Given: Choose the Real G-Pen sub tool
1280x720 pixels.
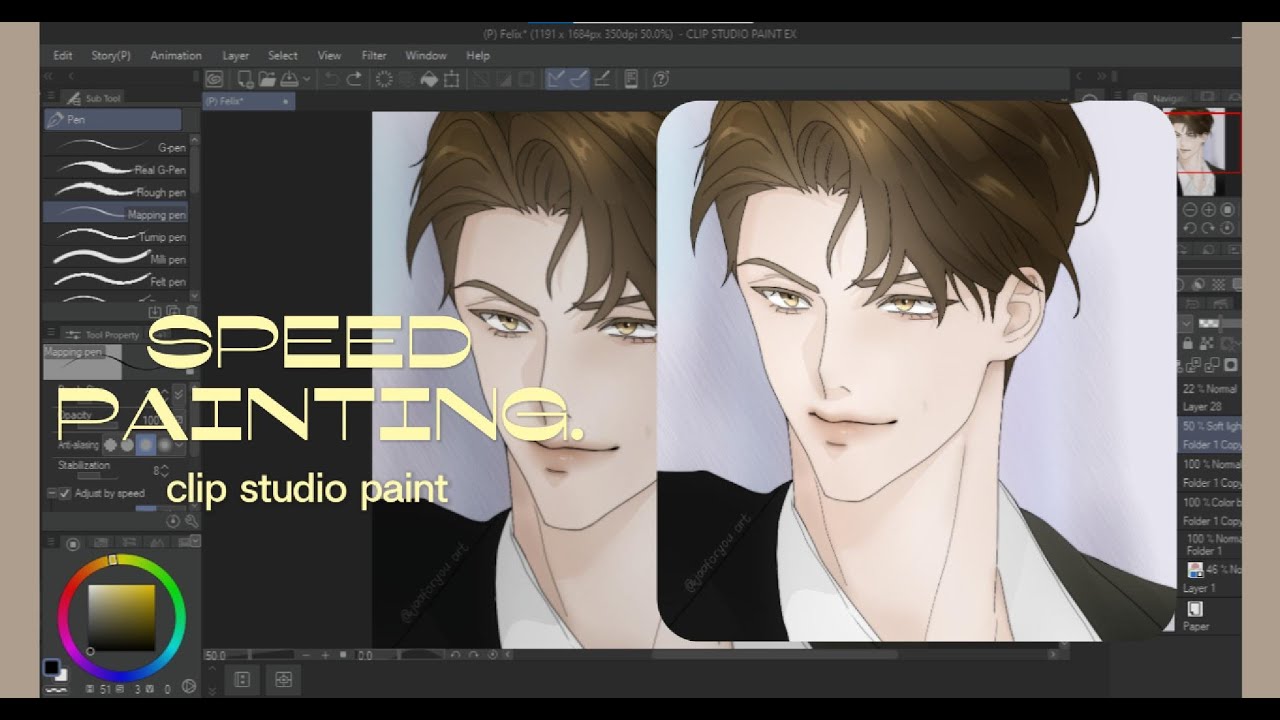Looking at the screenshot, I should point(116,170).
